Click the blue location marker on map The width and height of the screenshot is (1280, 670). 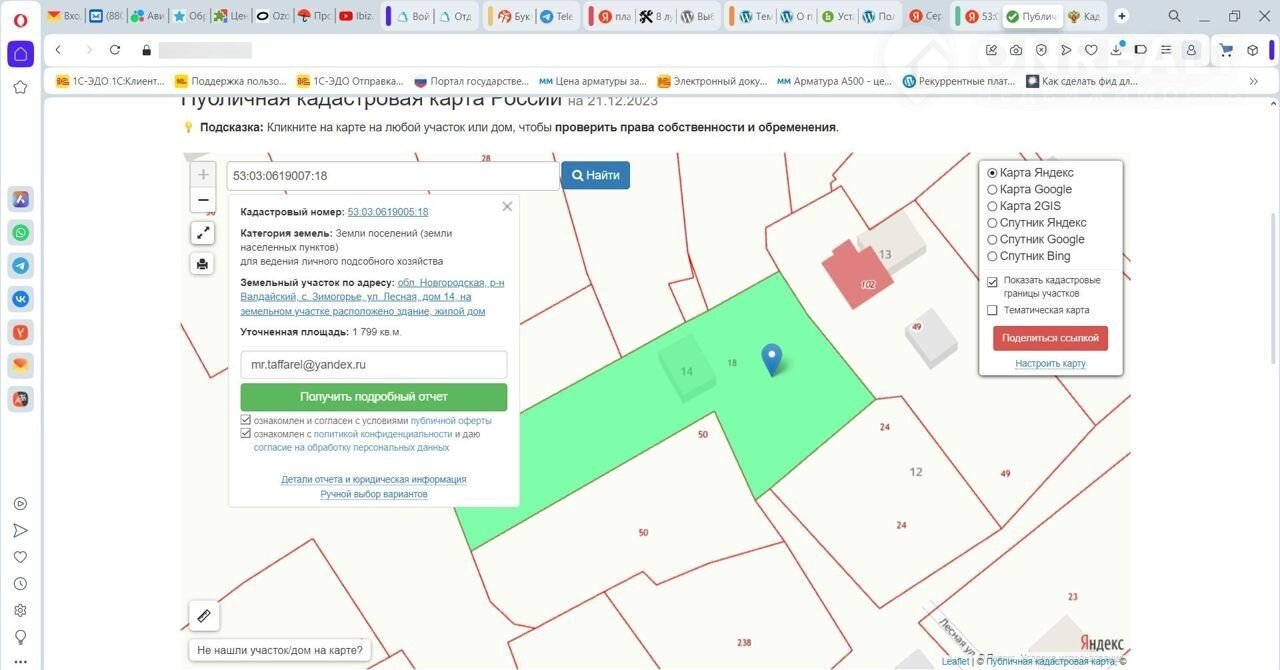pyautogui.click(x=771, y=358)
